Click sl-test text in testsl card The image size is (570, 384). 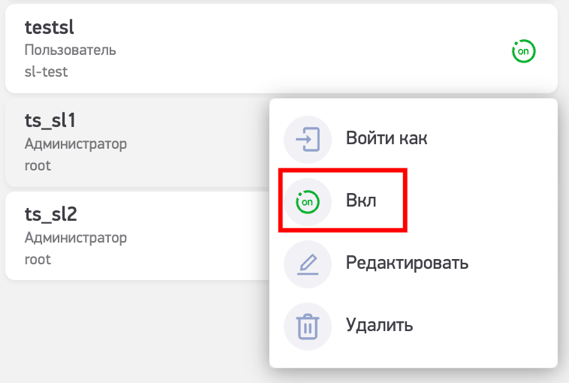tap(46, 72)
